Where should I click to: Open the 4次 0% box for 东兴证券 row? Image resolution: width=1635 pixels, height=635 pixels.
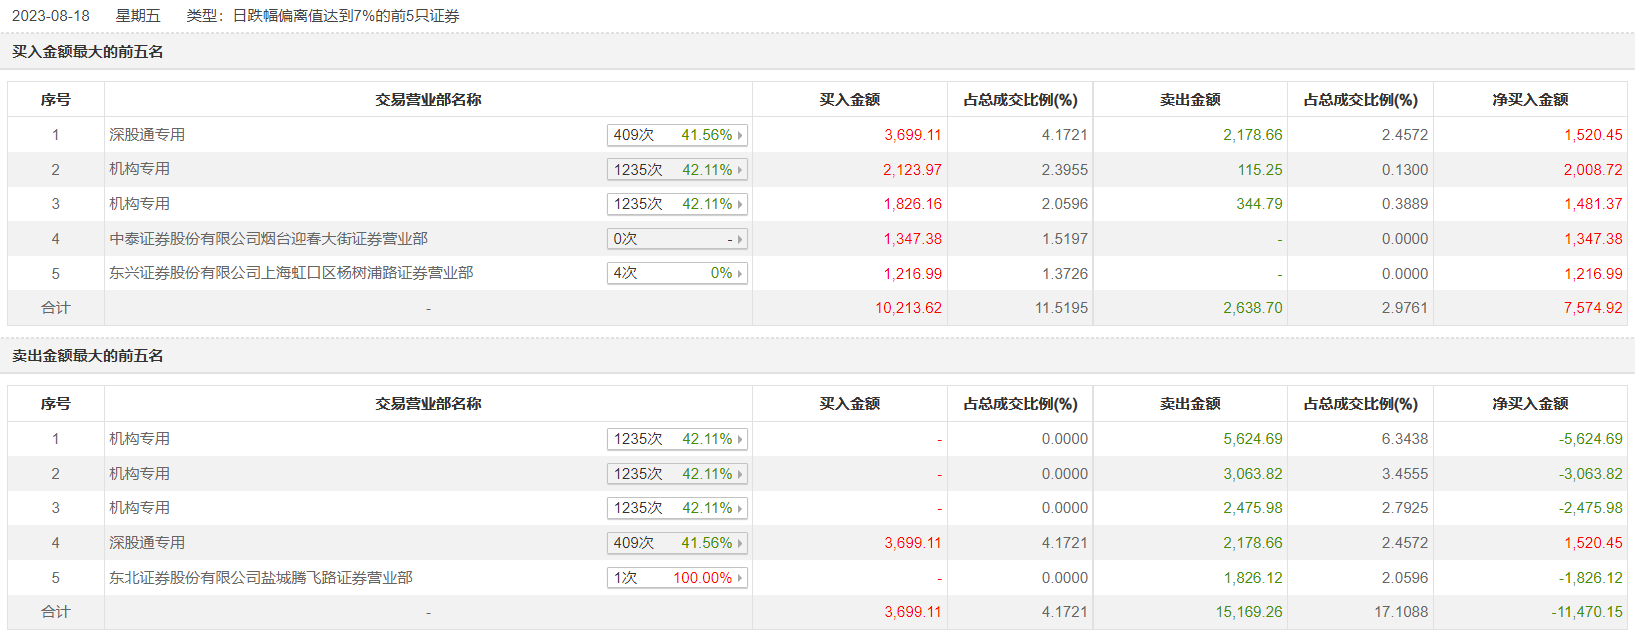click(677, 273)
